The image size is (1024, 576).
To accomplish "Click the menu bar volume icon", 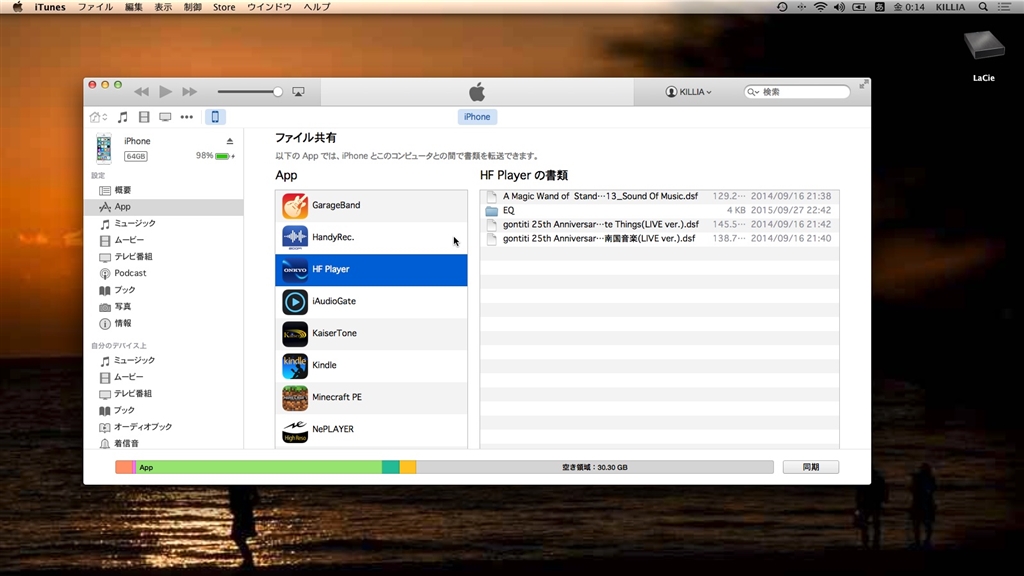I will (839, 7).
